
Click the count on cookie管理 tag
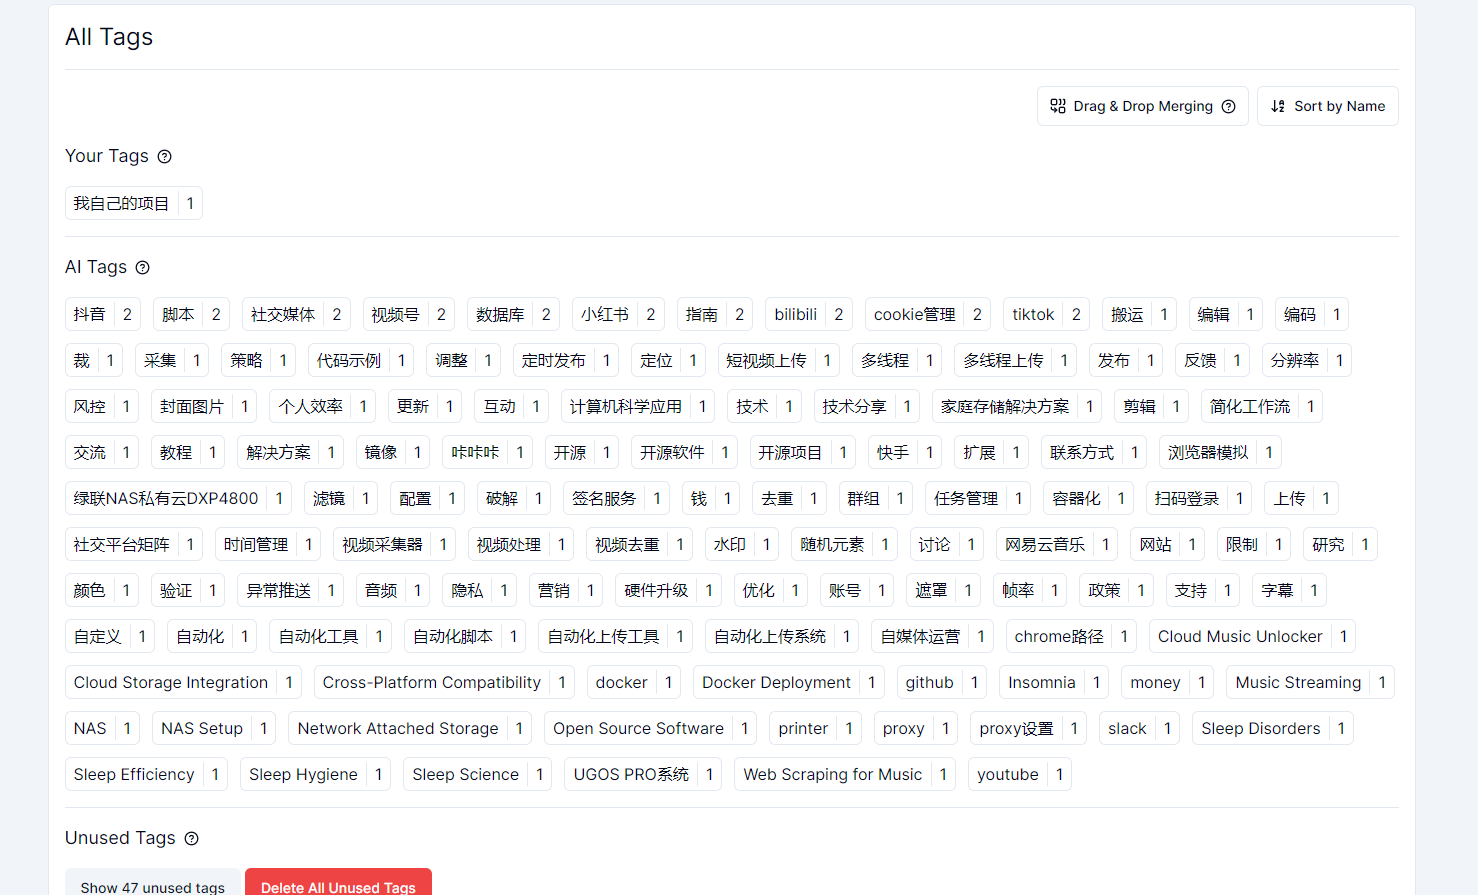(977, 314)
